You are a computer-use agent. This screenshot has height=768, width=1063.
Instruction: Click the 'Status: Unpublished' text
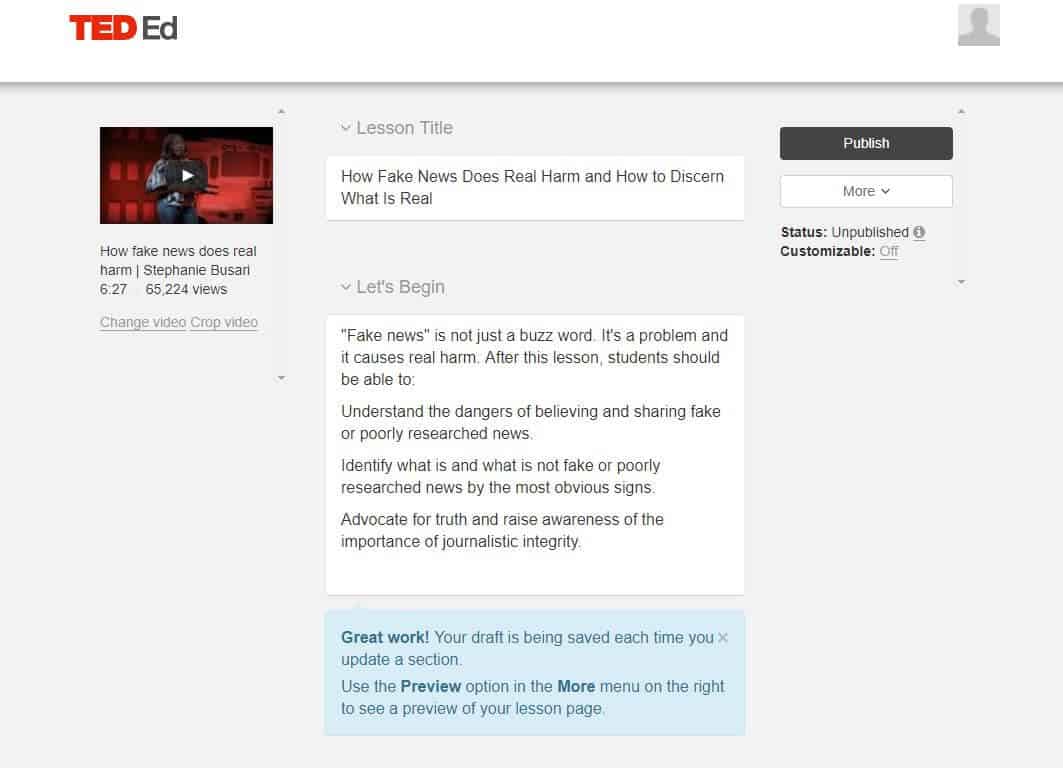coord(845,232)
